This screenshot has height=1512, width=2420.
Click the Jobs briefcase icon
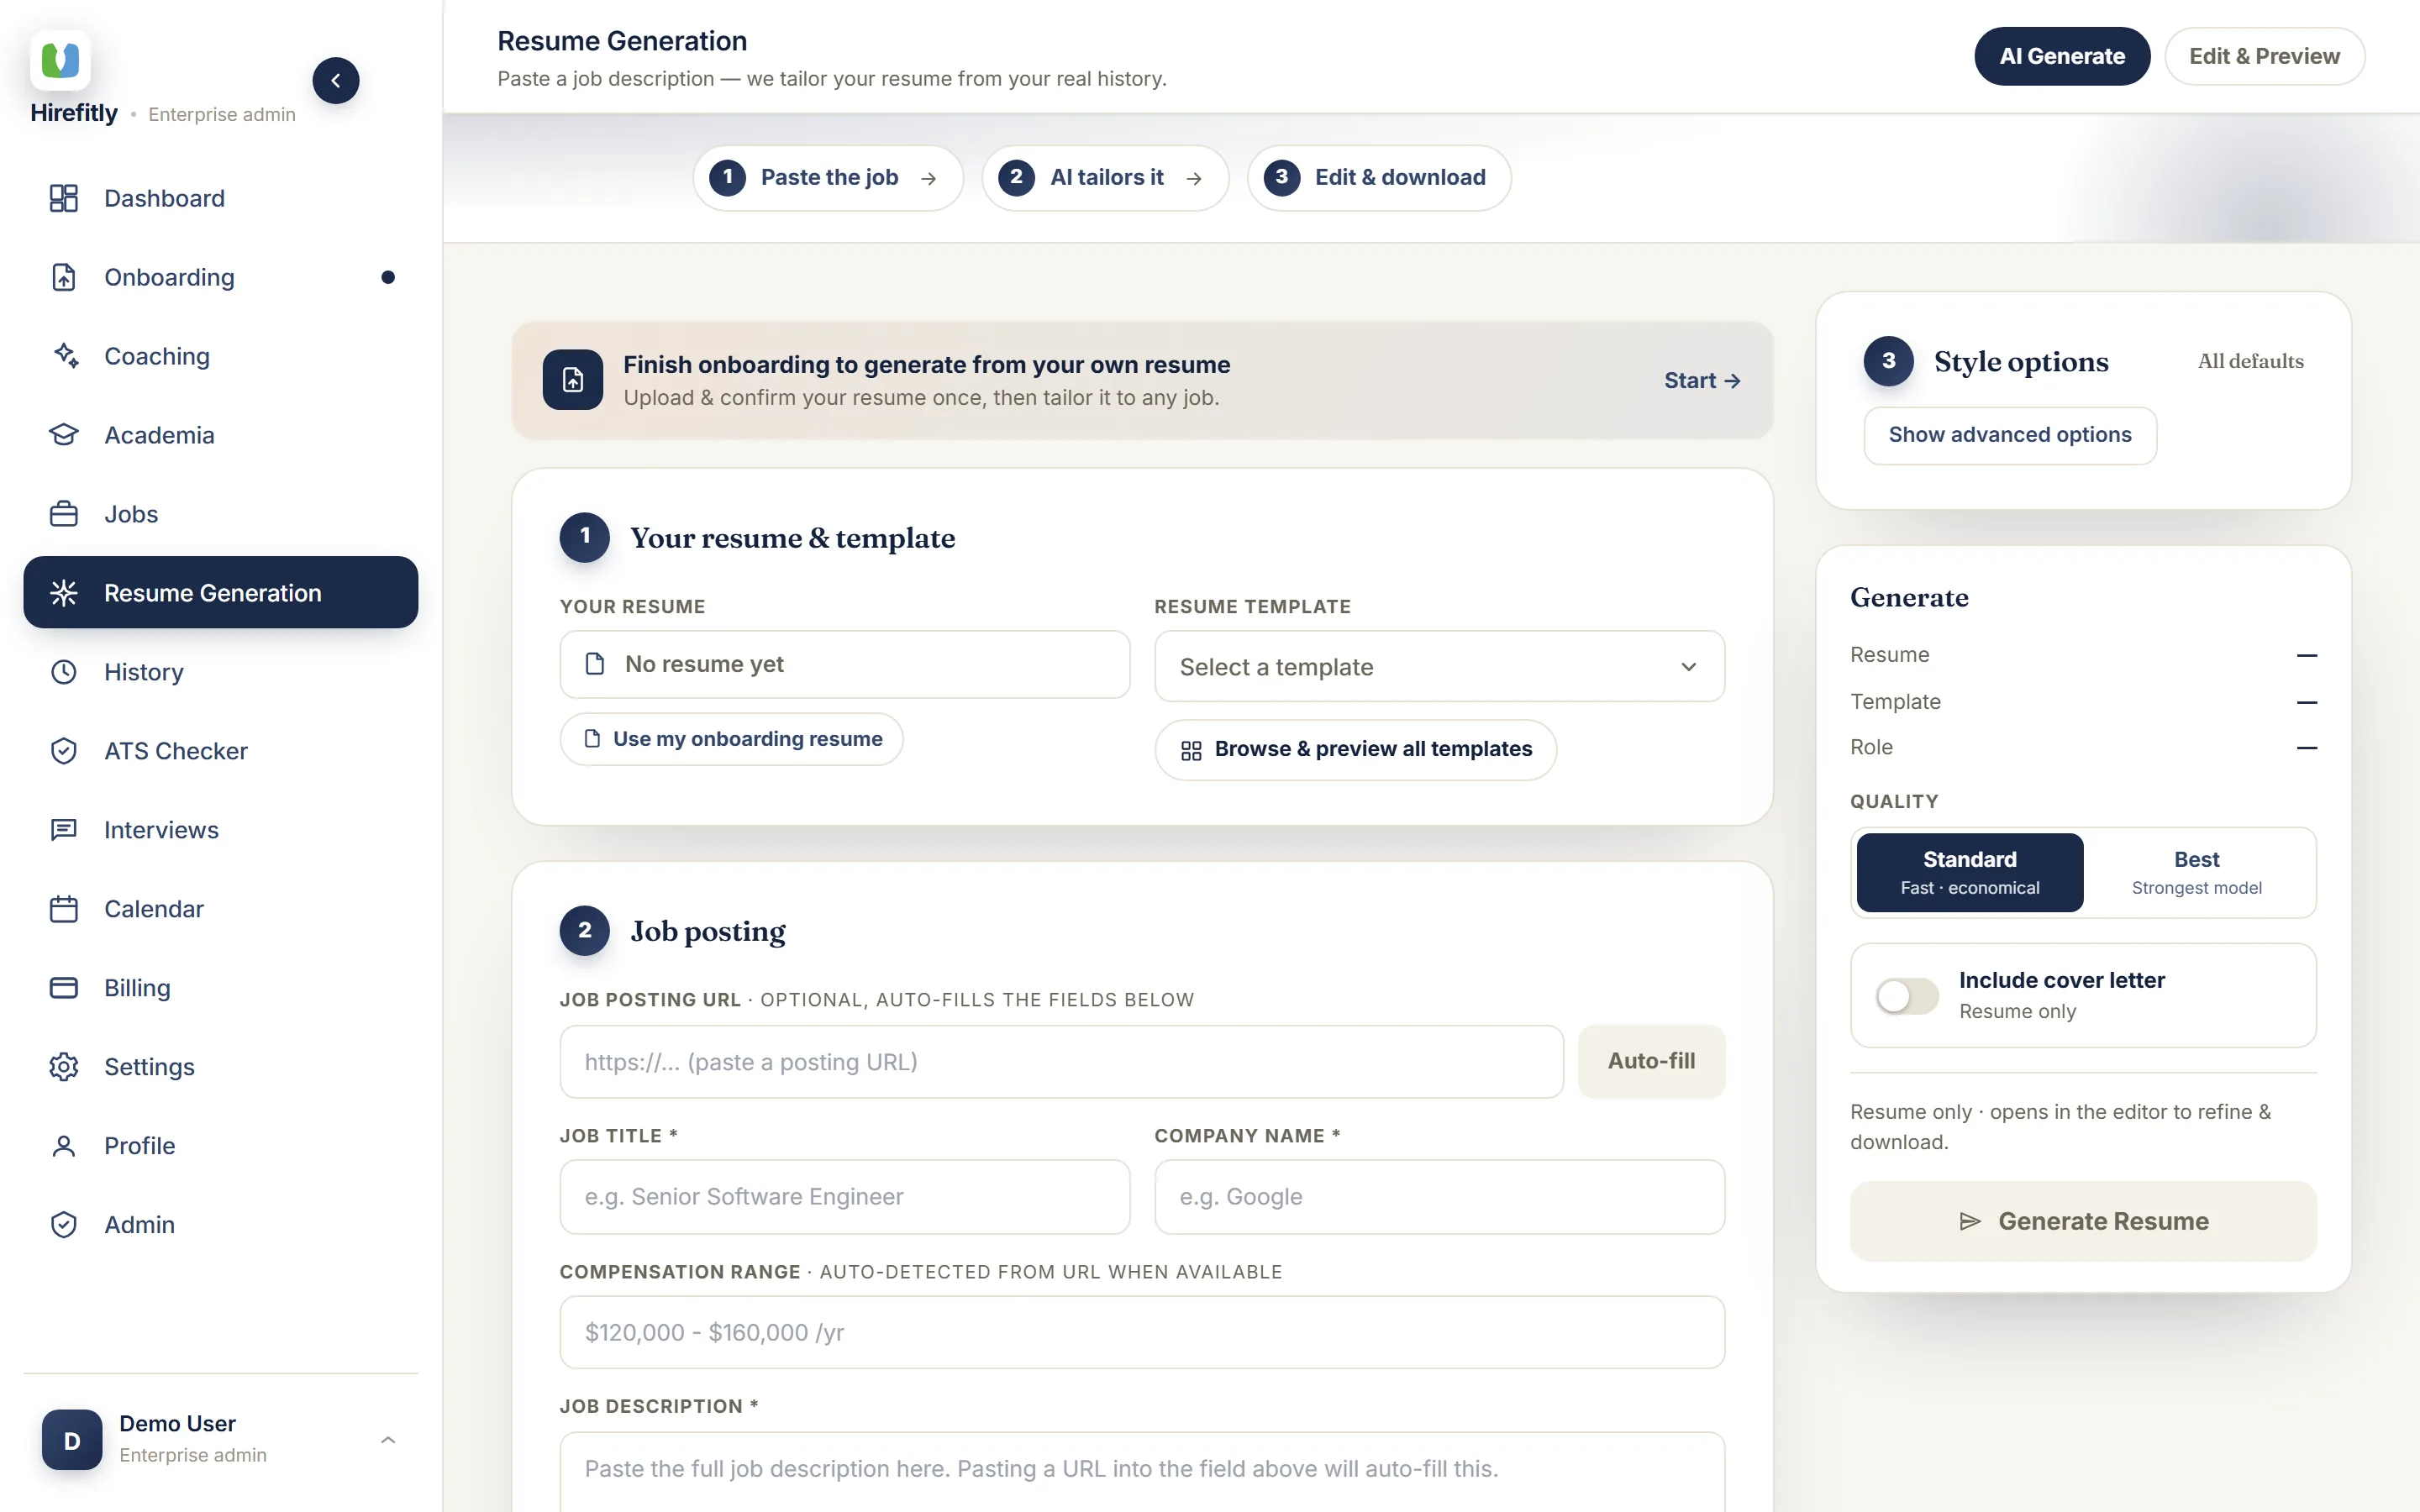pyautogui.click(x=64, y=514)
